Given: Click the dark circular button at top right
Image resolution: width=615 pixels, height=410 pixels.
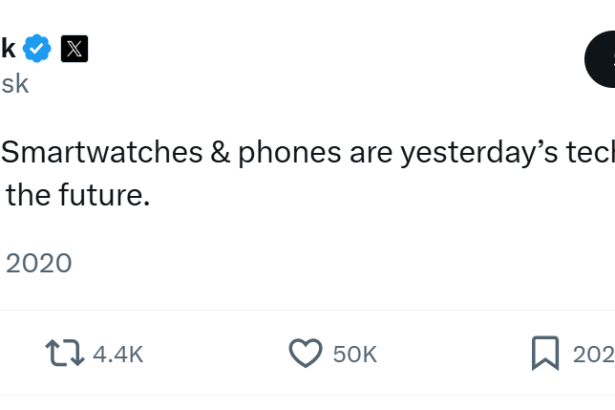Looking at the screenshot, I should click(602, 58).
